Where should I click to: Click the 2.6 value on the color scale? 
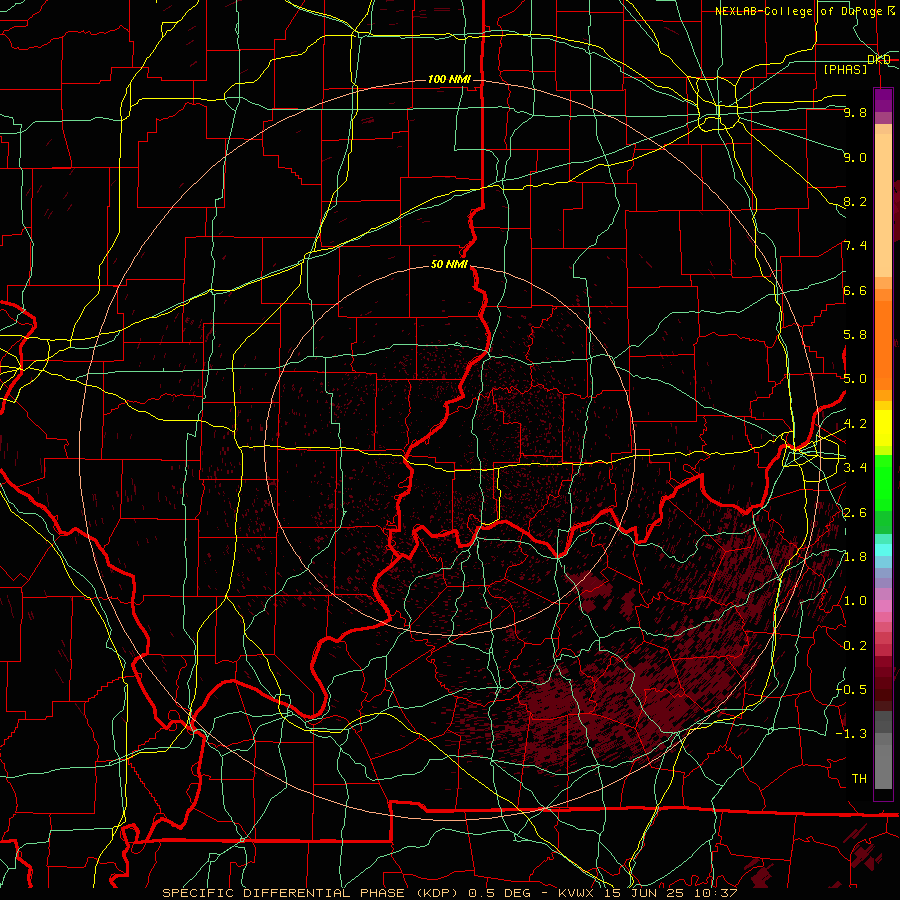[855, 513]
